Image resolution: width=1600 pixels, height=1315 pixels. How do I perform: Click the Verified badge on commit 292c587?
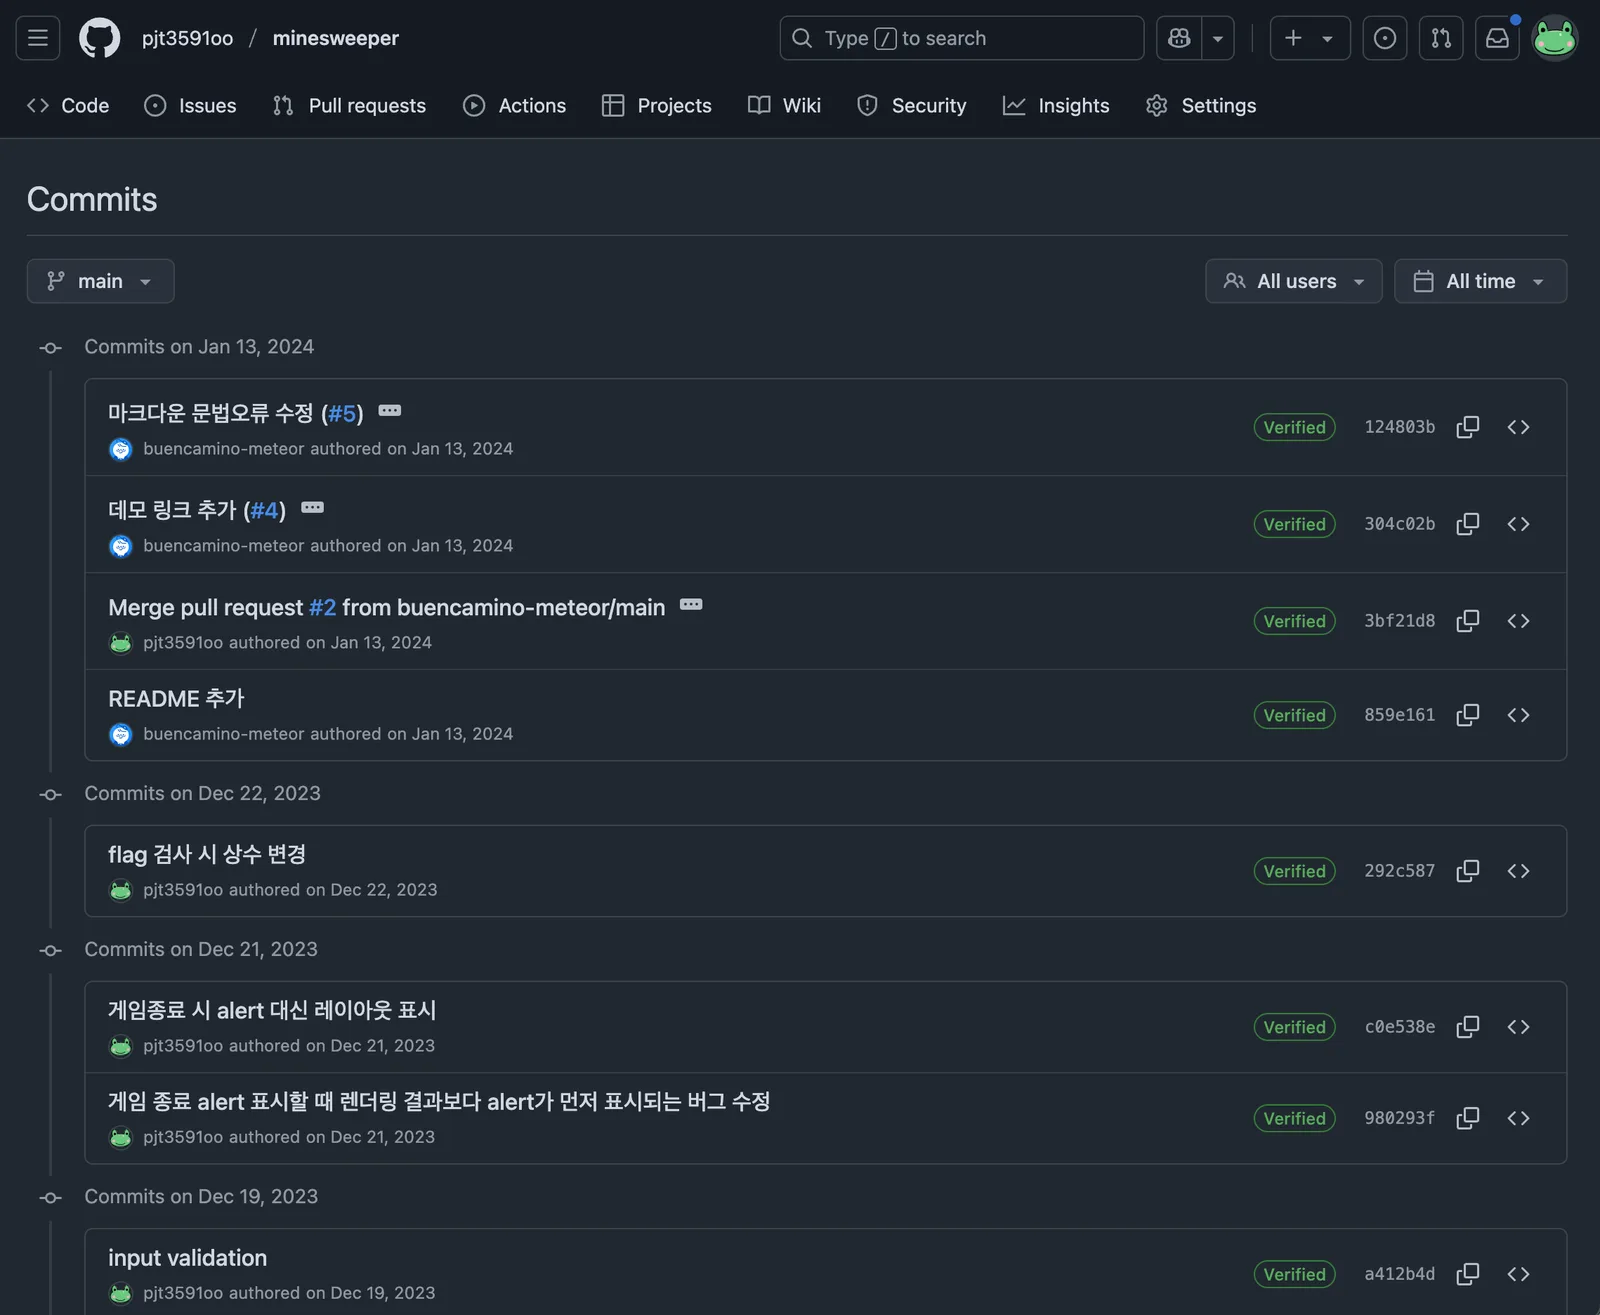coord(1295,871)
